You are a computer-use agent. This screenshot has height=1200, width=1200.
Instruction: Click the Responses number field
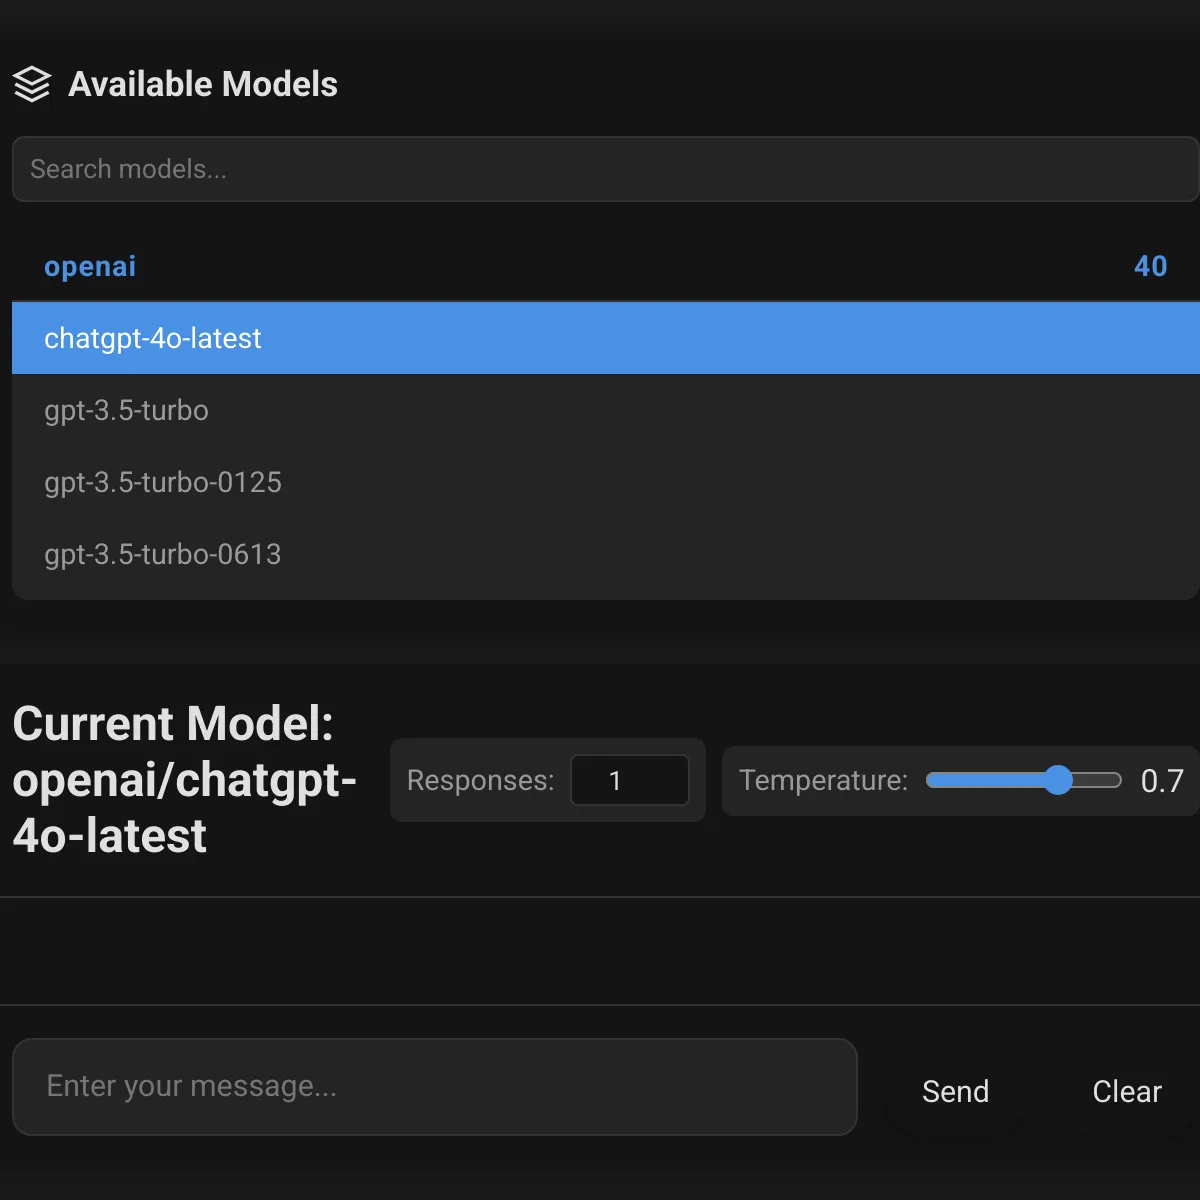click(629, 780)
